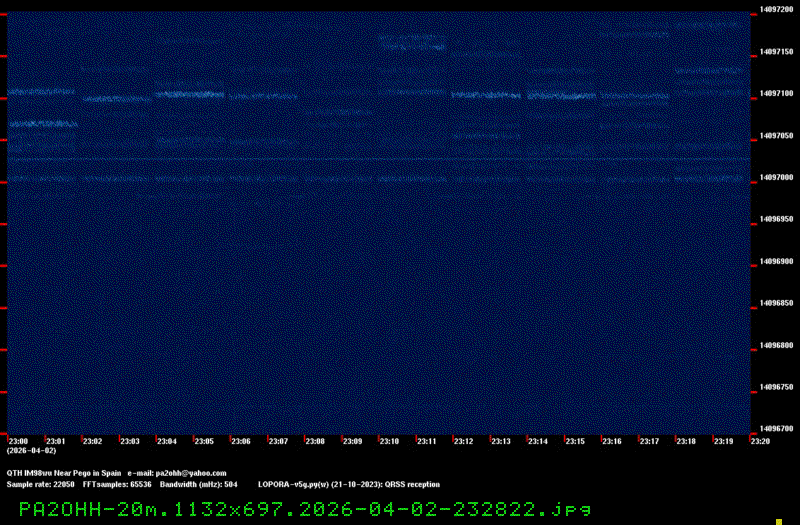
Task: Click the 14097100 frequency label
Action: tap(777, 94)
